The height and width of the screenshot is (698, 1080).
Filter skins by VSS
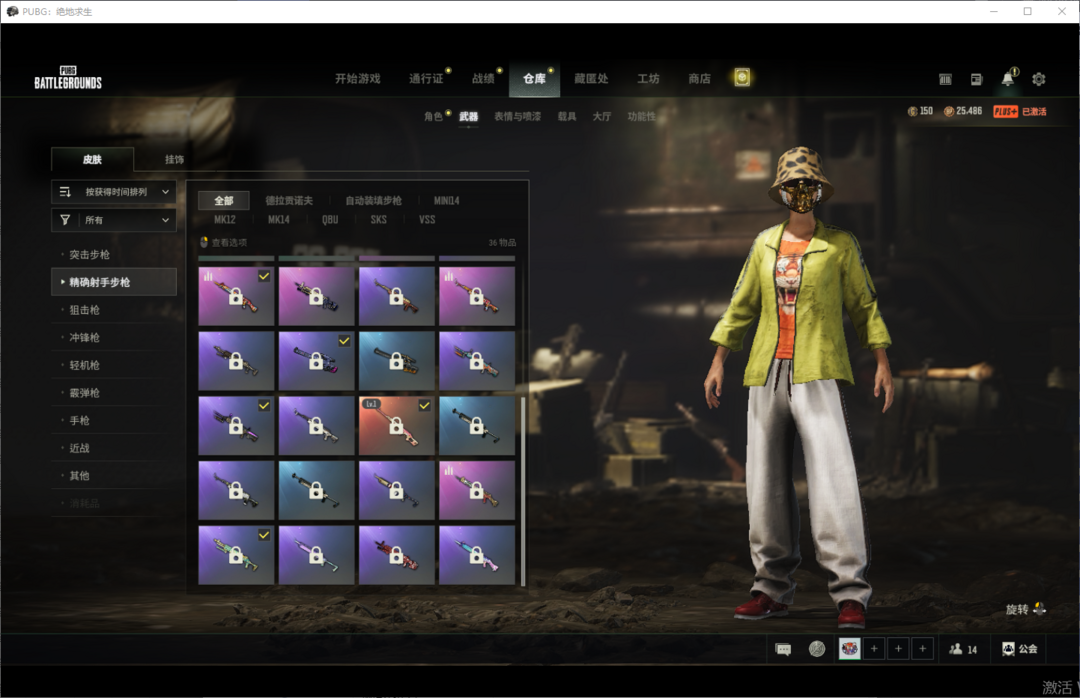point(427,220)
